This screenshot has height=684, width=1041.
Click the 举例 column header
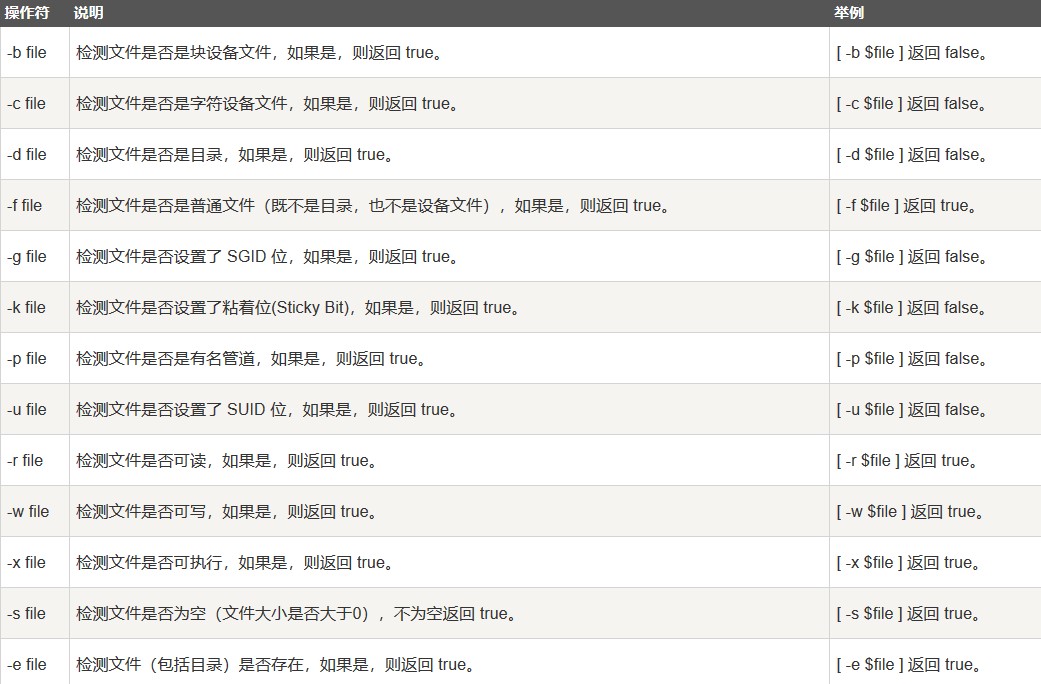[849, 13]
